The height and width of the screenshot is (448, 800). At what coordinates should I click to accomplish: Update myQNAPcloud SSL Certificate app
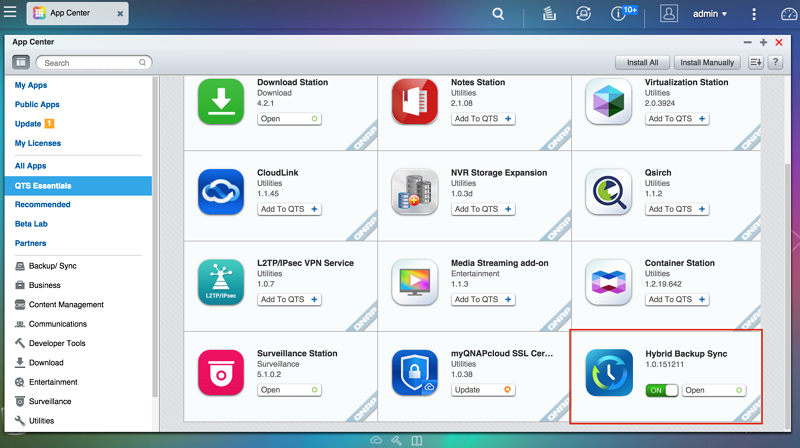pos(483,390)
